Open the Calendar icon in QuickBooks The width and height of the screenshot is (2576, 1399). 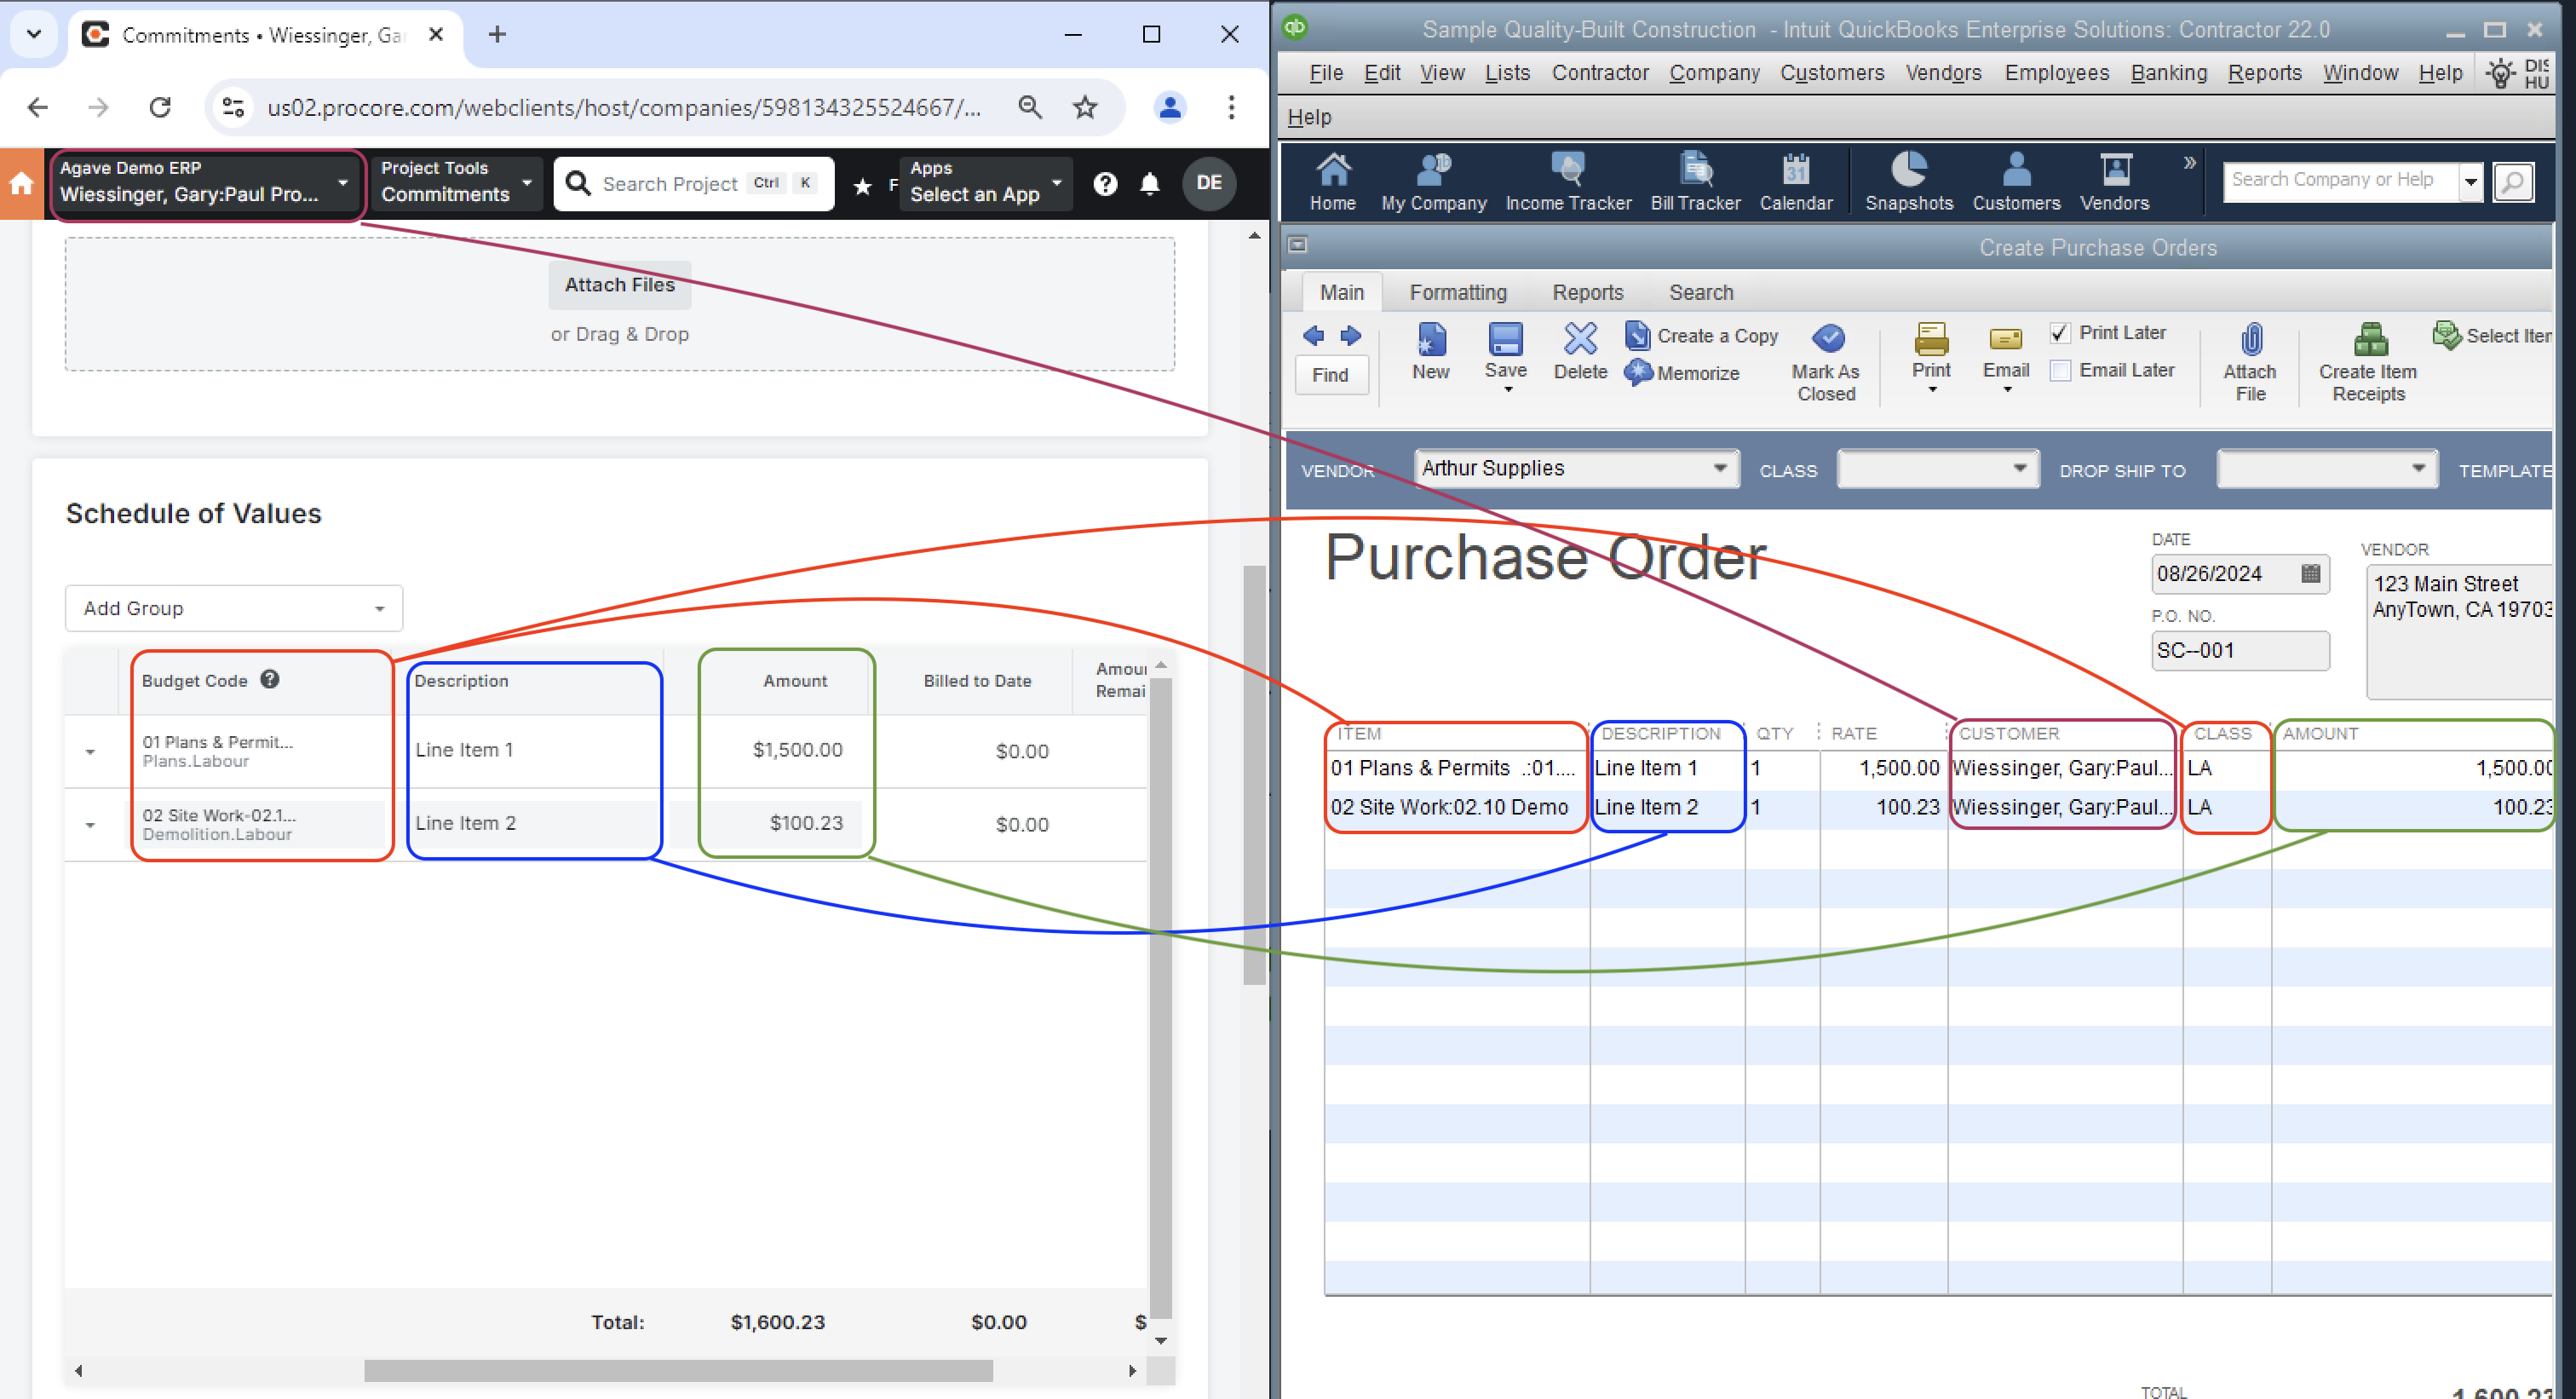click(1796, 181)
